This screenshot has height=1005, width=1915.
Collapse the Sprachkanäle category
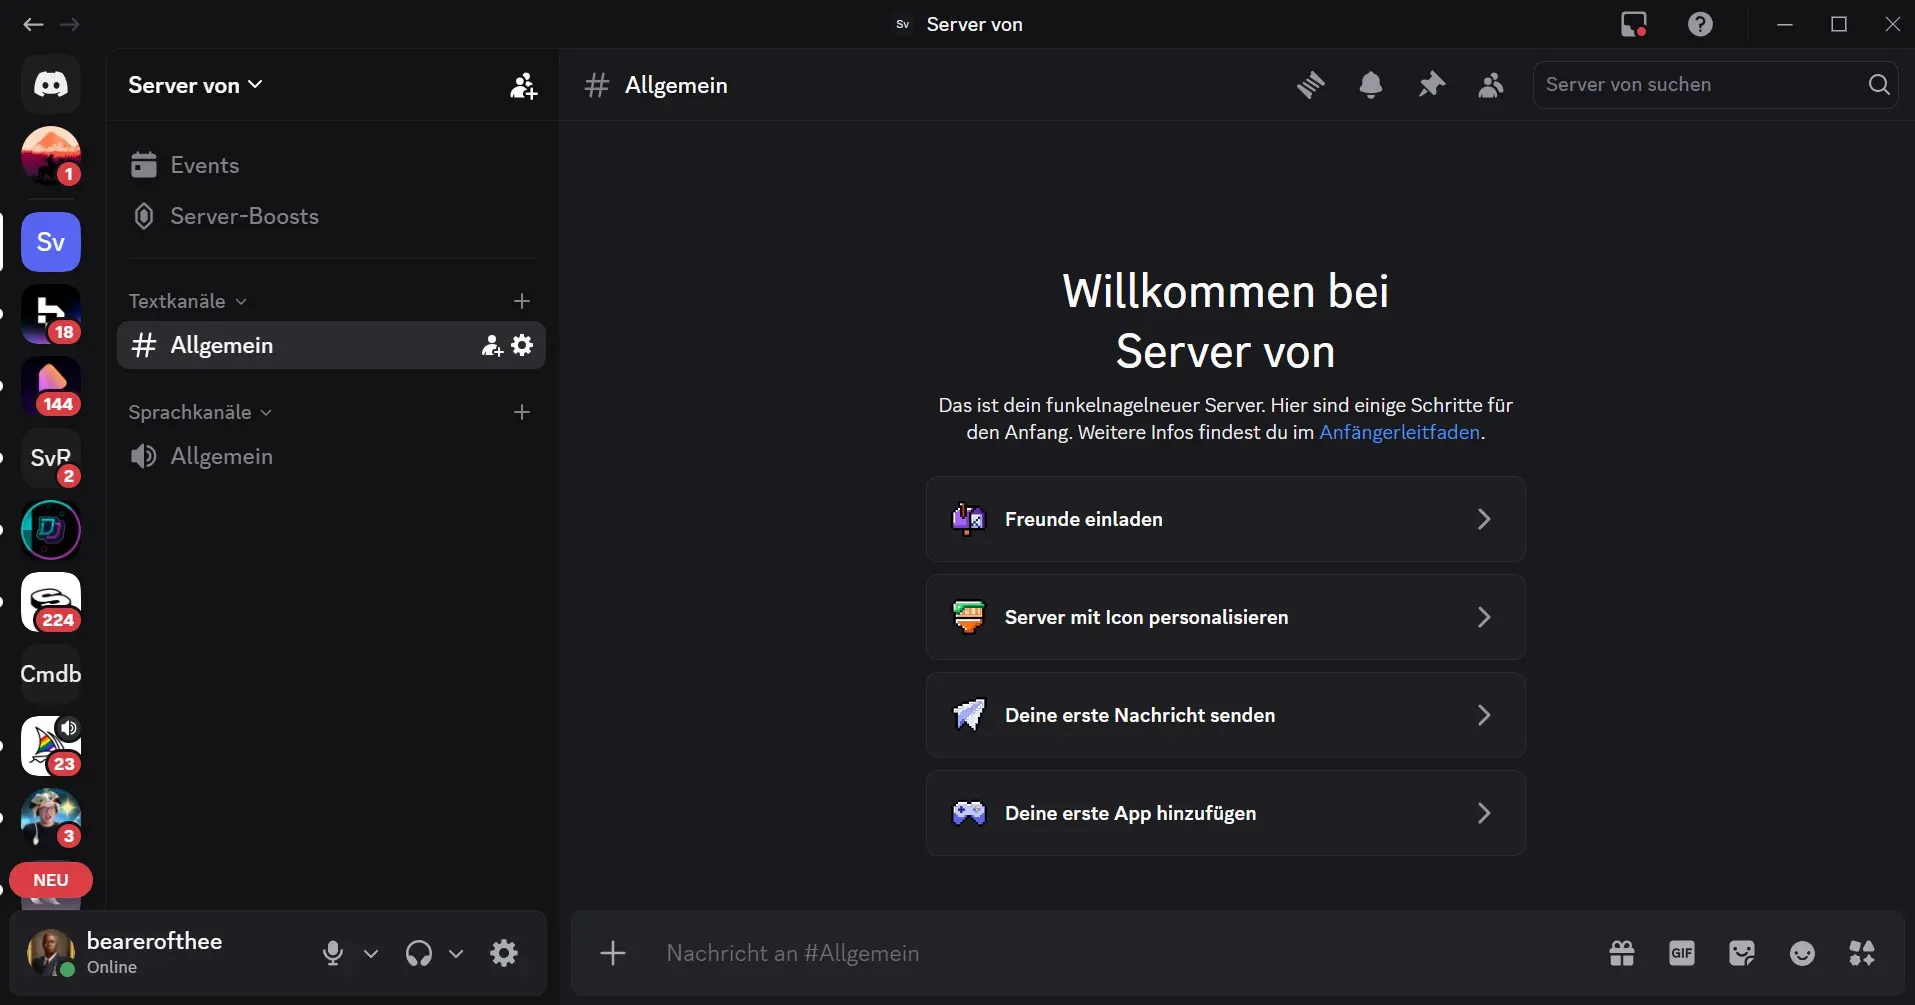[199, 412]
